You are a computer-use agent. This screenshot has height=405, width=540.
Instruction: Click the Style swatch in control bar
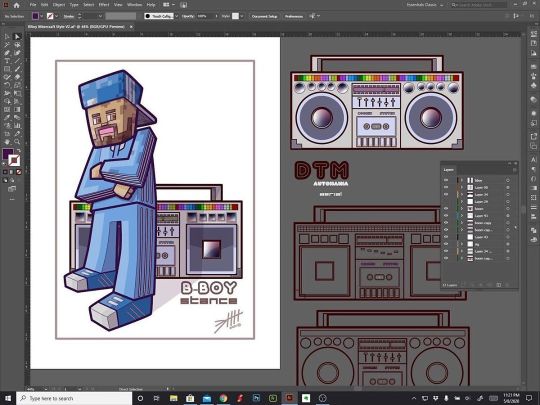point(235,16)
